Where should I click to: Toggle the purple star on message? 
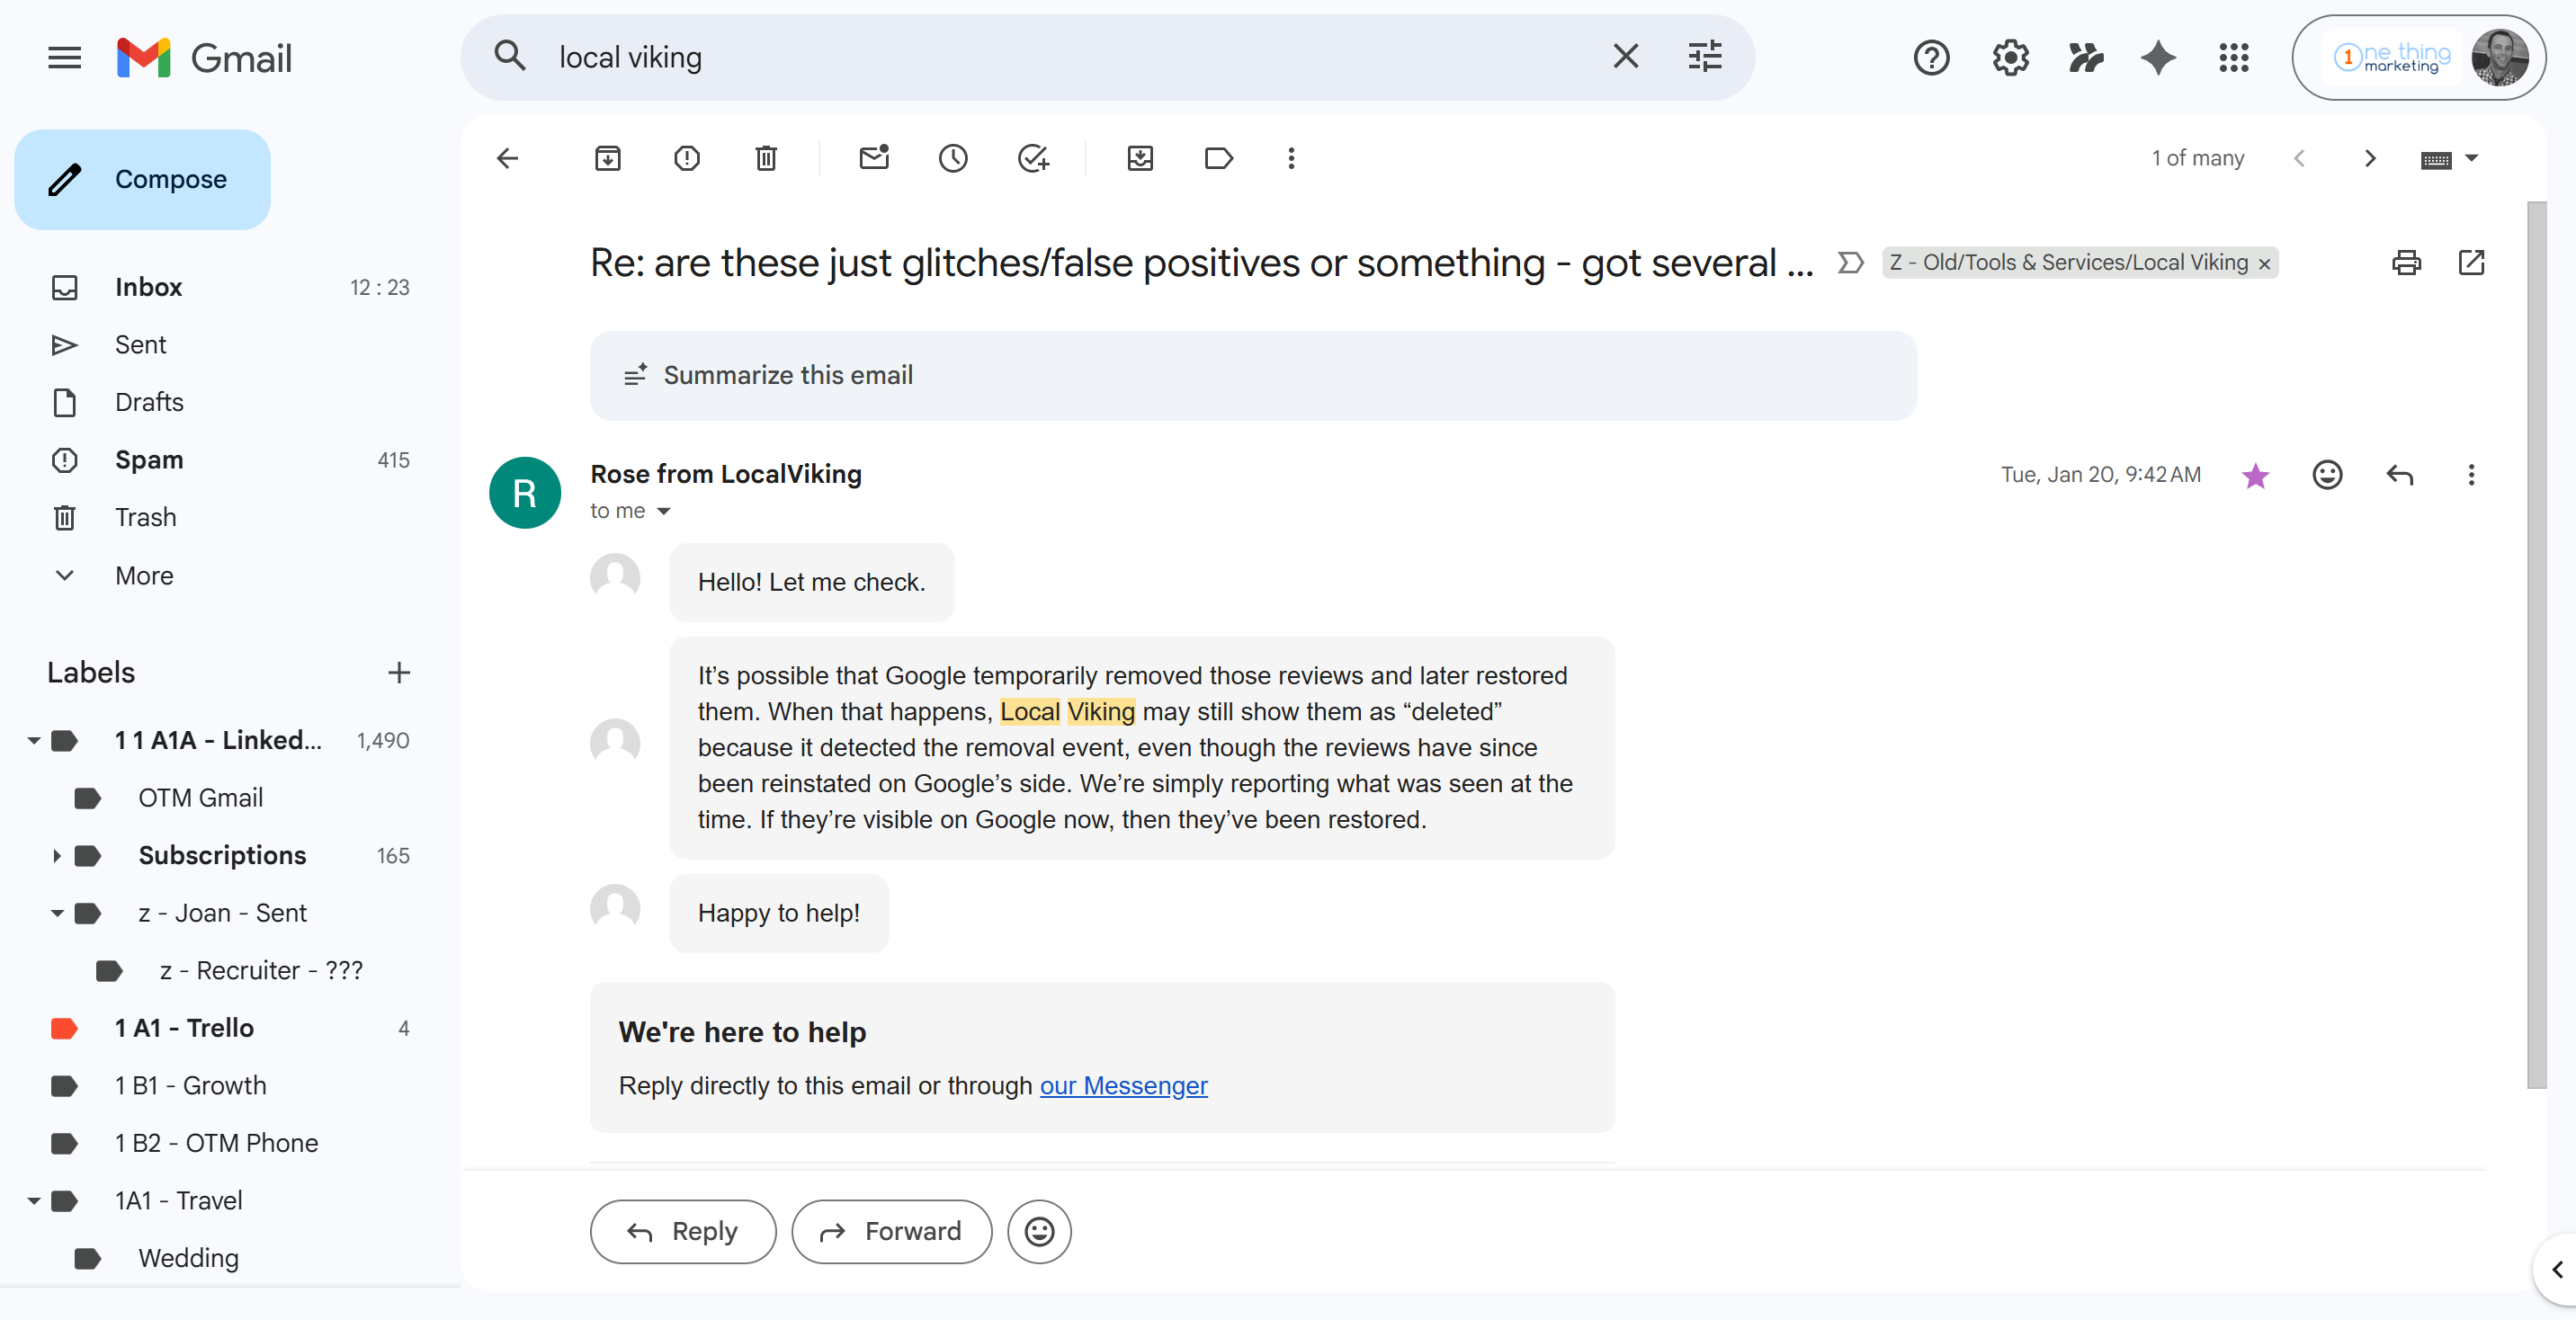tap(2255, 475)
